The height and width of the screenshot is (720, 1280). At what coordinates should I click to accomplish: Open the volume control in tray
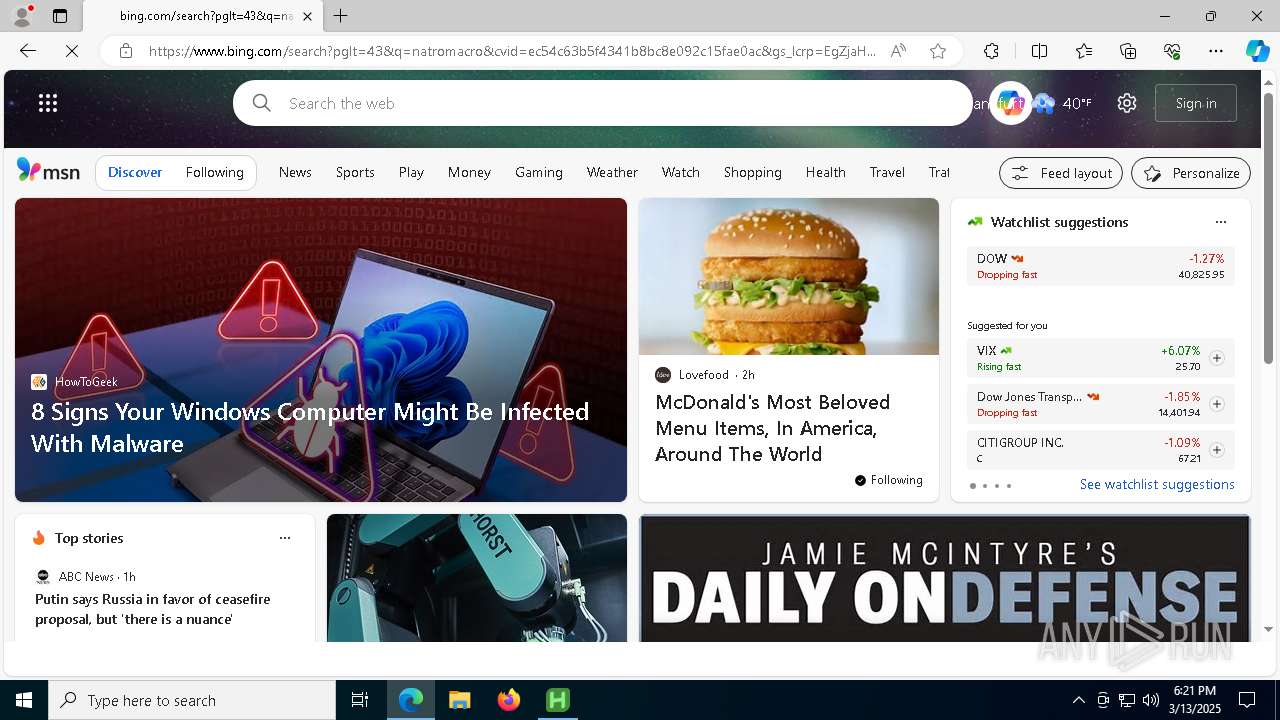(1150, 700)
